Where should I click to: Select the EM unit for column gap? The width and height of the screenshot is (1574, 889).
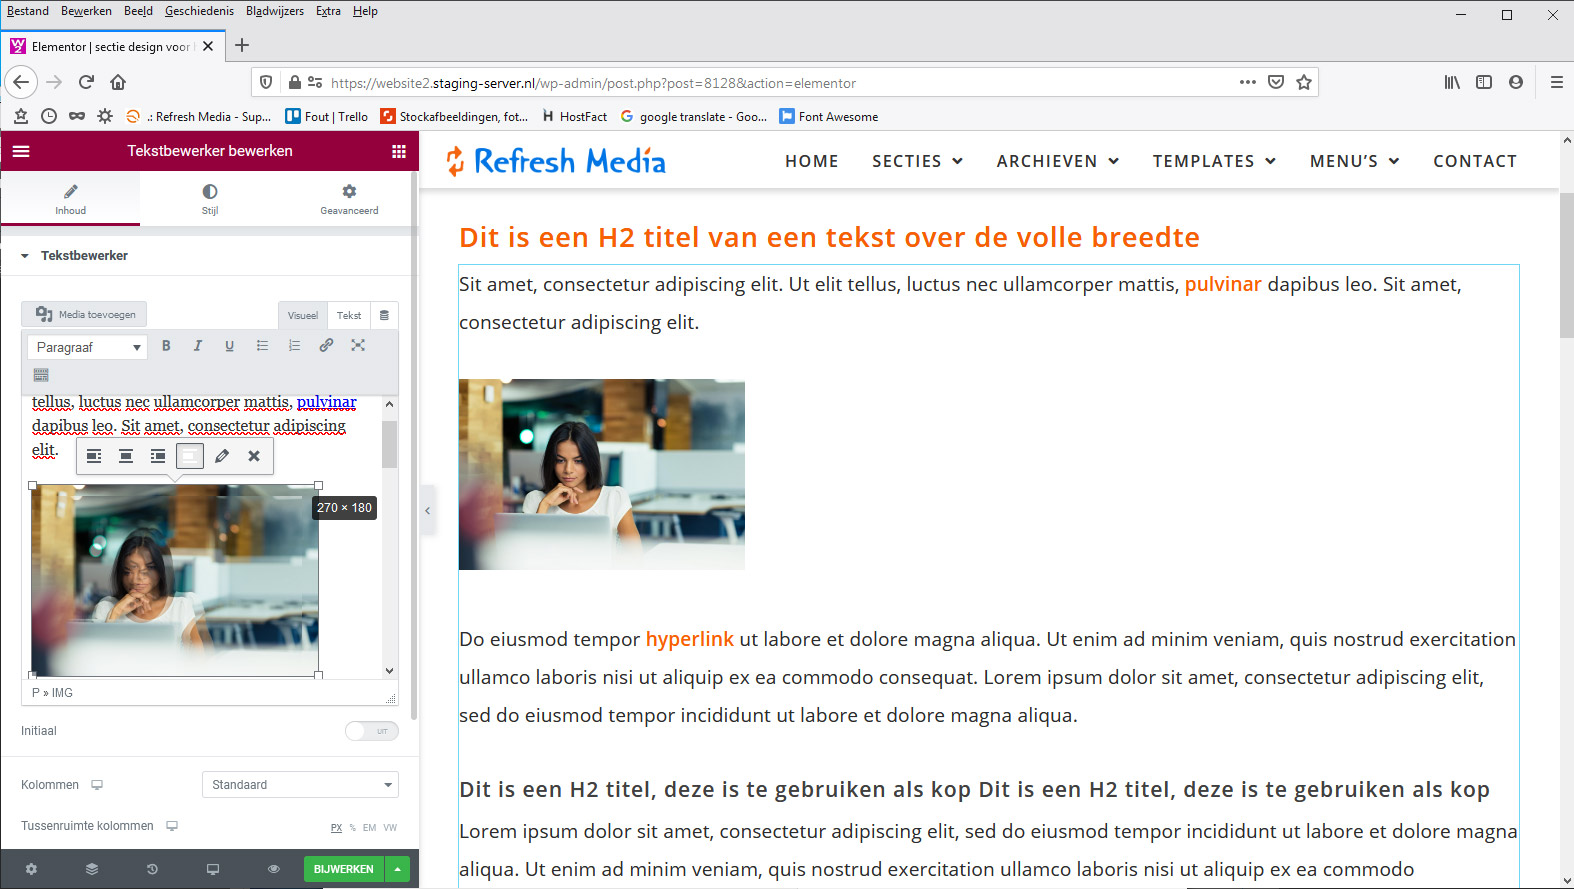coord(369,827)
